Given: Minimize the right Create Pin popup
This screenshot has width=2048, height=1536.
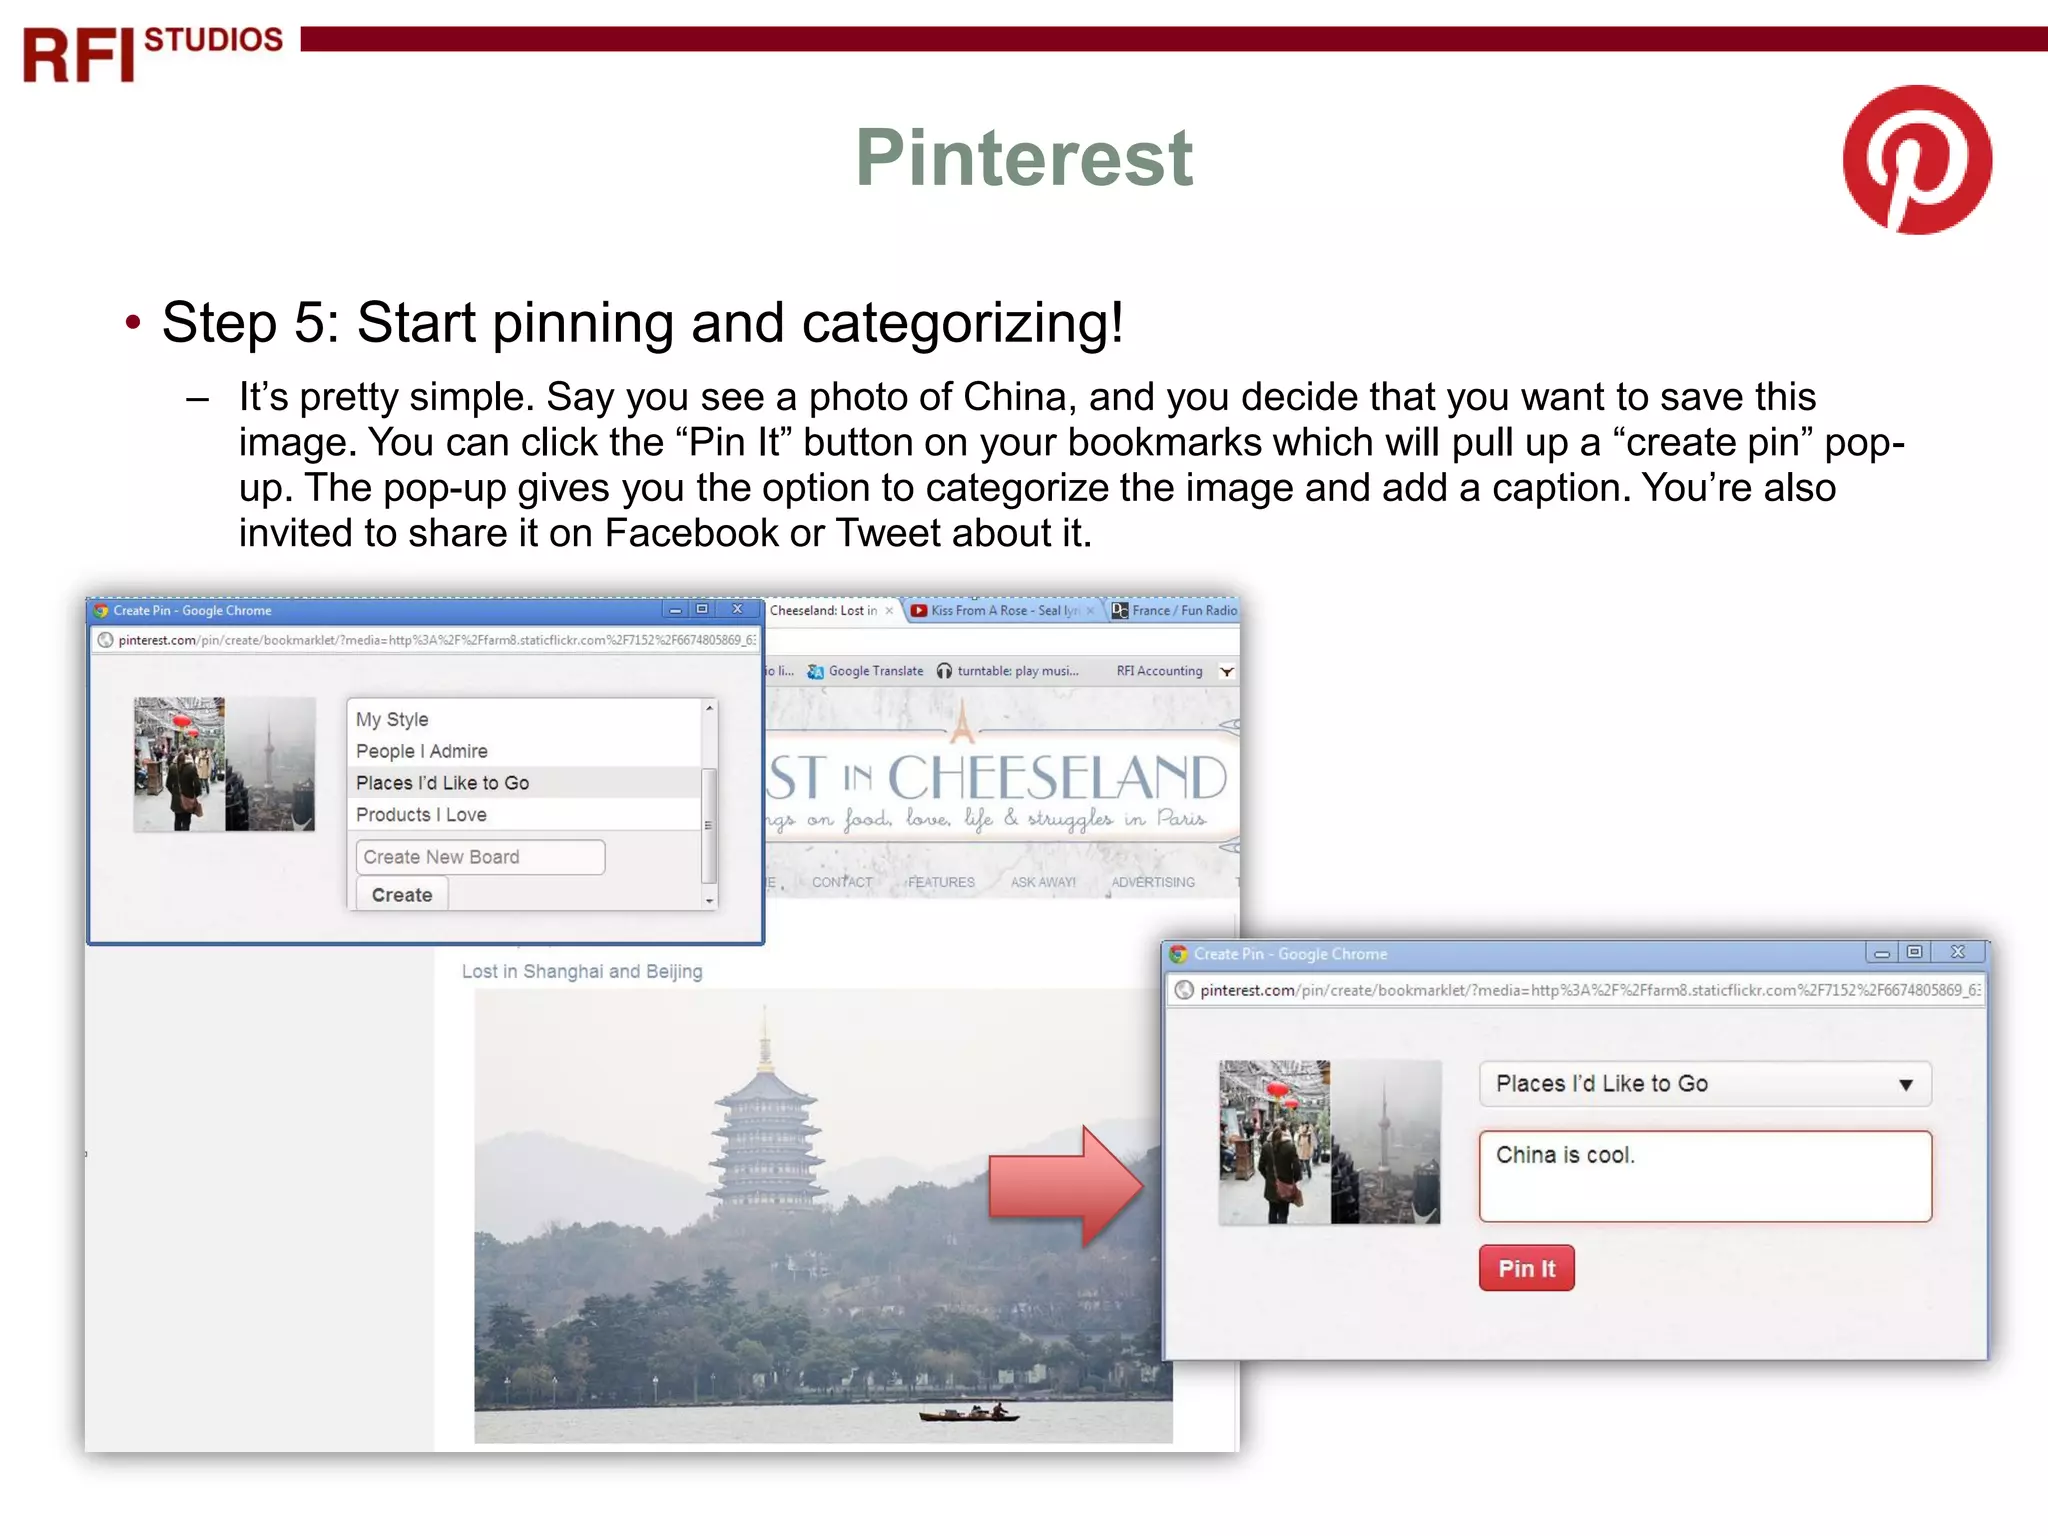Looking at the screenshot, I should click(1882, 953).
